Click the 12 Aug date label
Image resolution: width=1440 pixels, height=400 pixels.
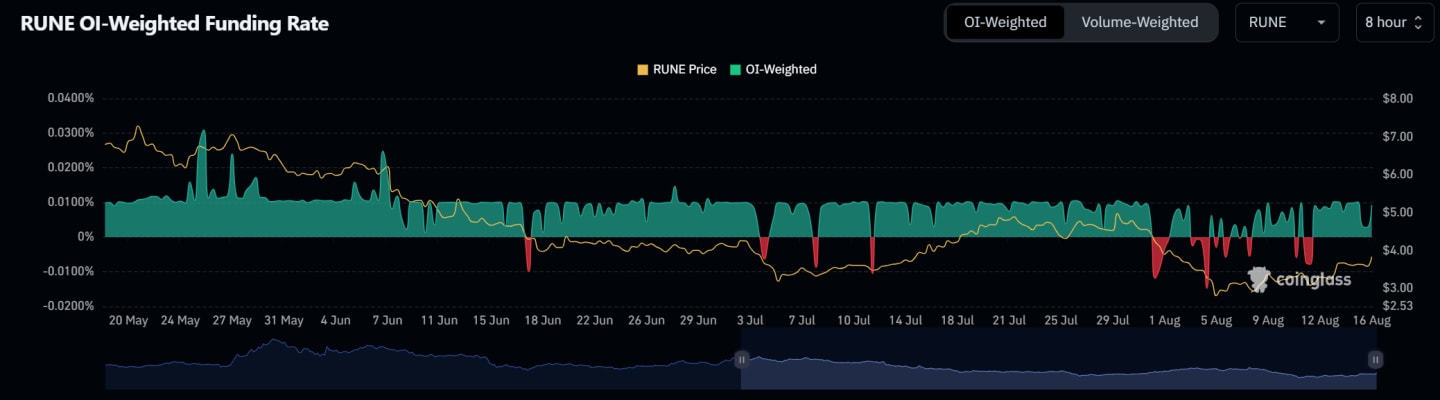tap(1320, 321)
